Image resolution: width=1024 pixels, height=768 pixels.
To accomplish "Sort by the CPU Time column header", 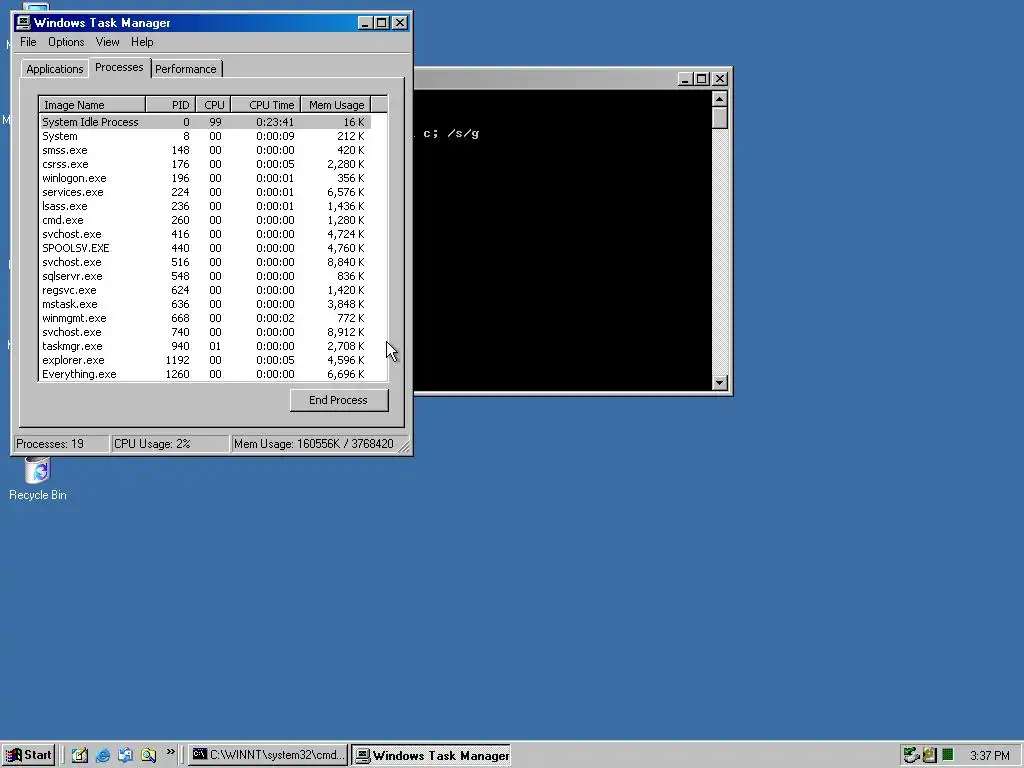I will coord(266,105).
